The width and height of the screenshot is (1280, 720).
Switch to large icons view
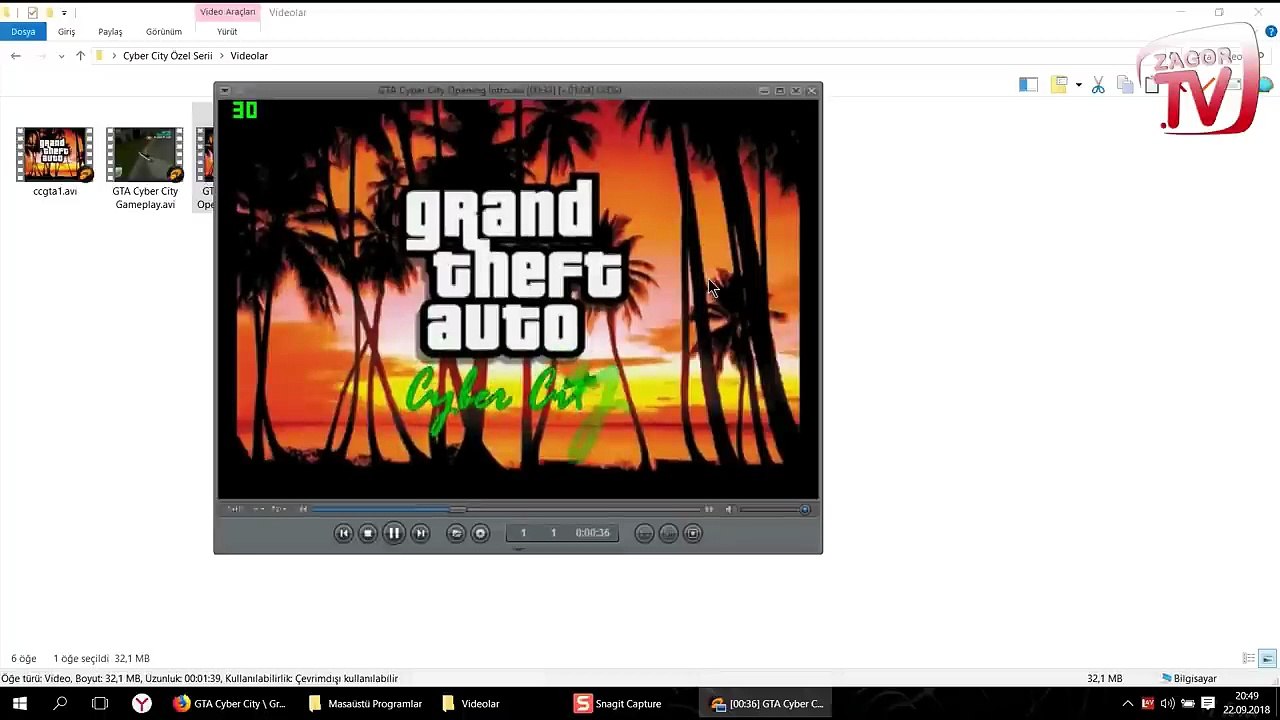(1267, 658)
